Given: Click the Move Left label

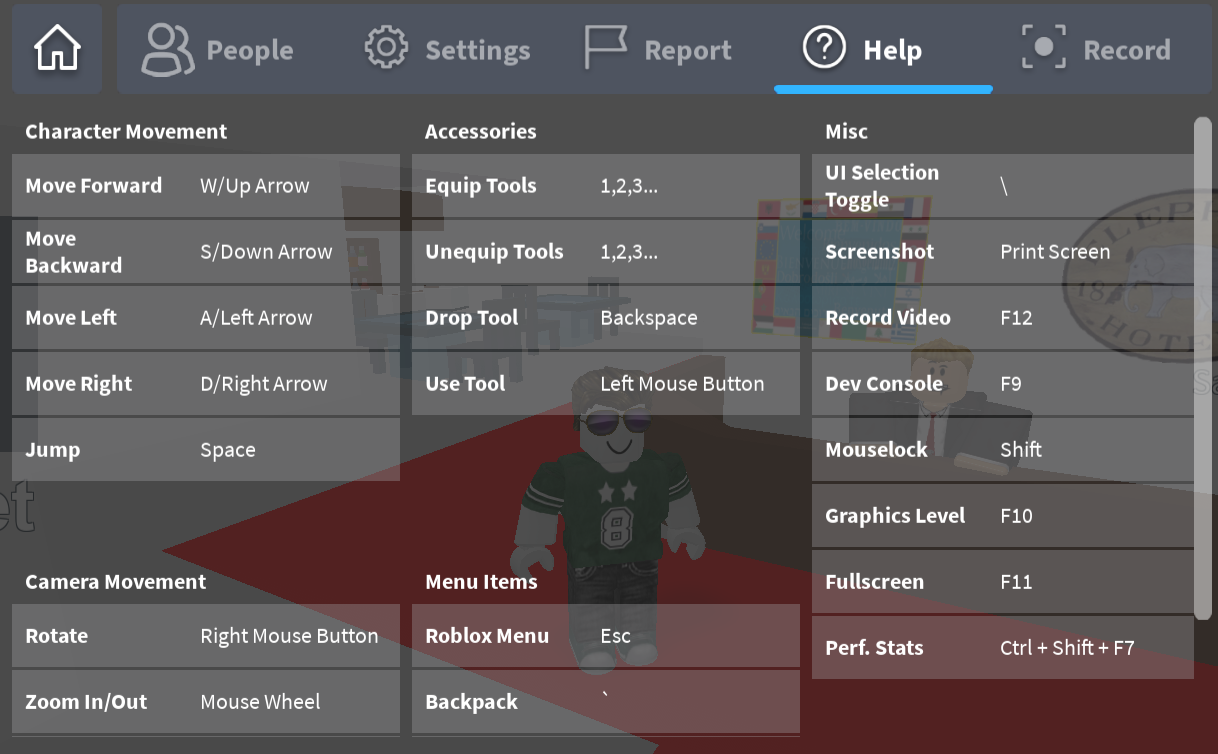Looking at the screenshot, I should tap(71, 318).
